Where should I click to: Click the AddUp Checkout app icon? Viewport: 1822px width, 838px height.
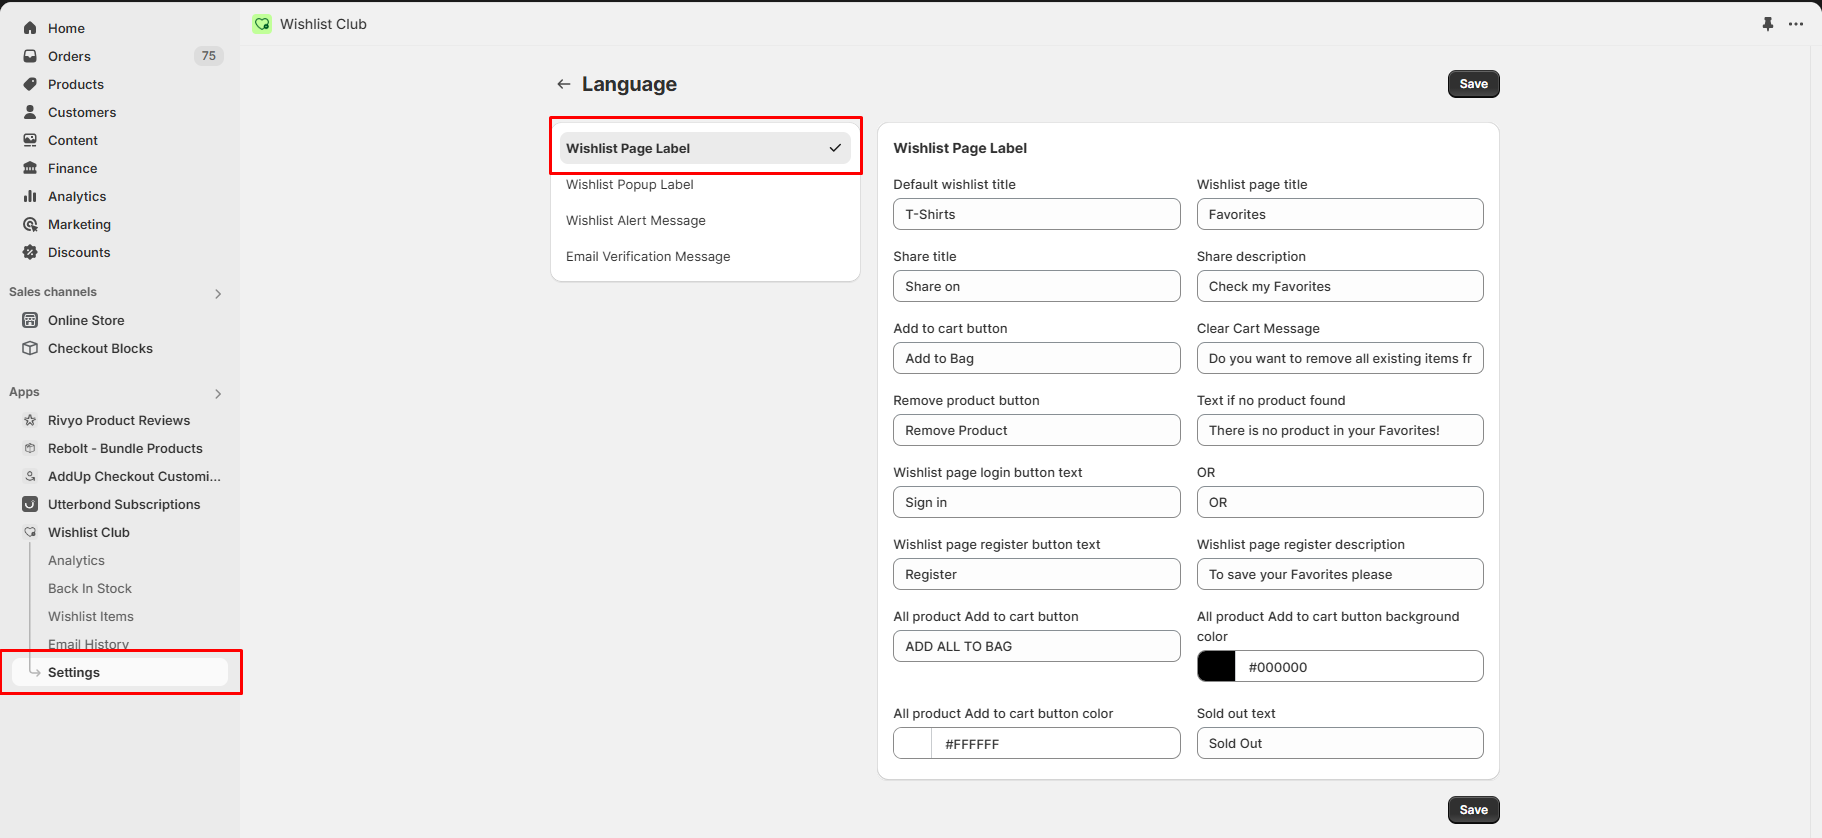click(x=30, y=476)
